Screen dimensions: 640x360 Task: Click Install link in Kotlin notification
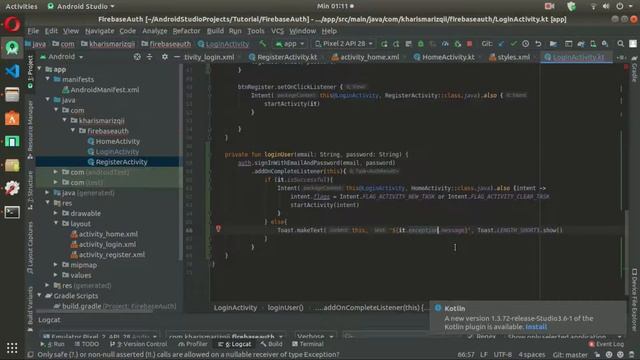[x=536, y=327]
